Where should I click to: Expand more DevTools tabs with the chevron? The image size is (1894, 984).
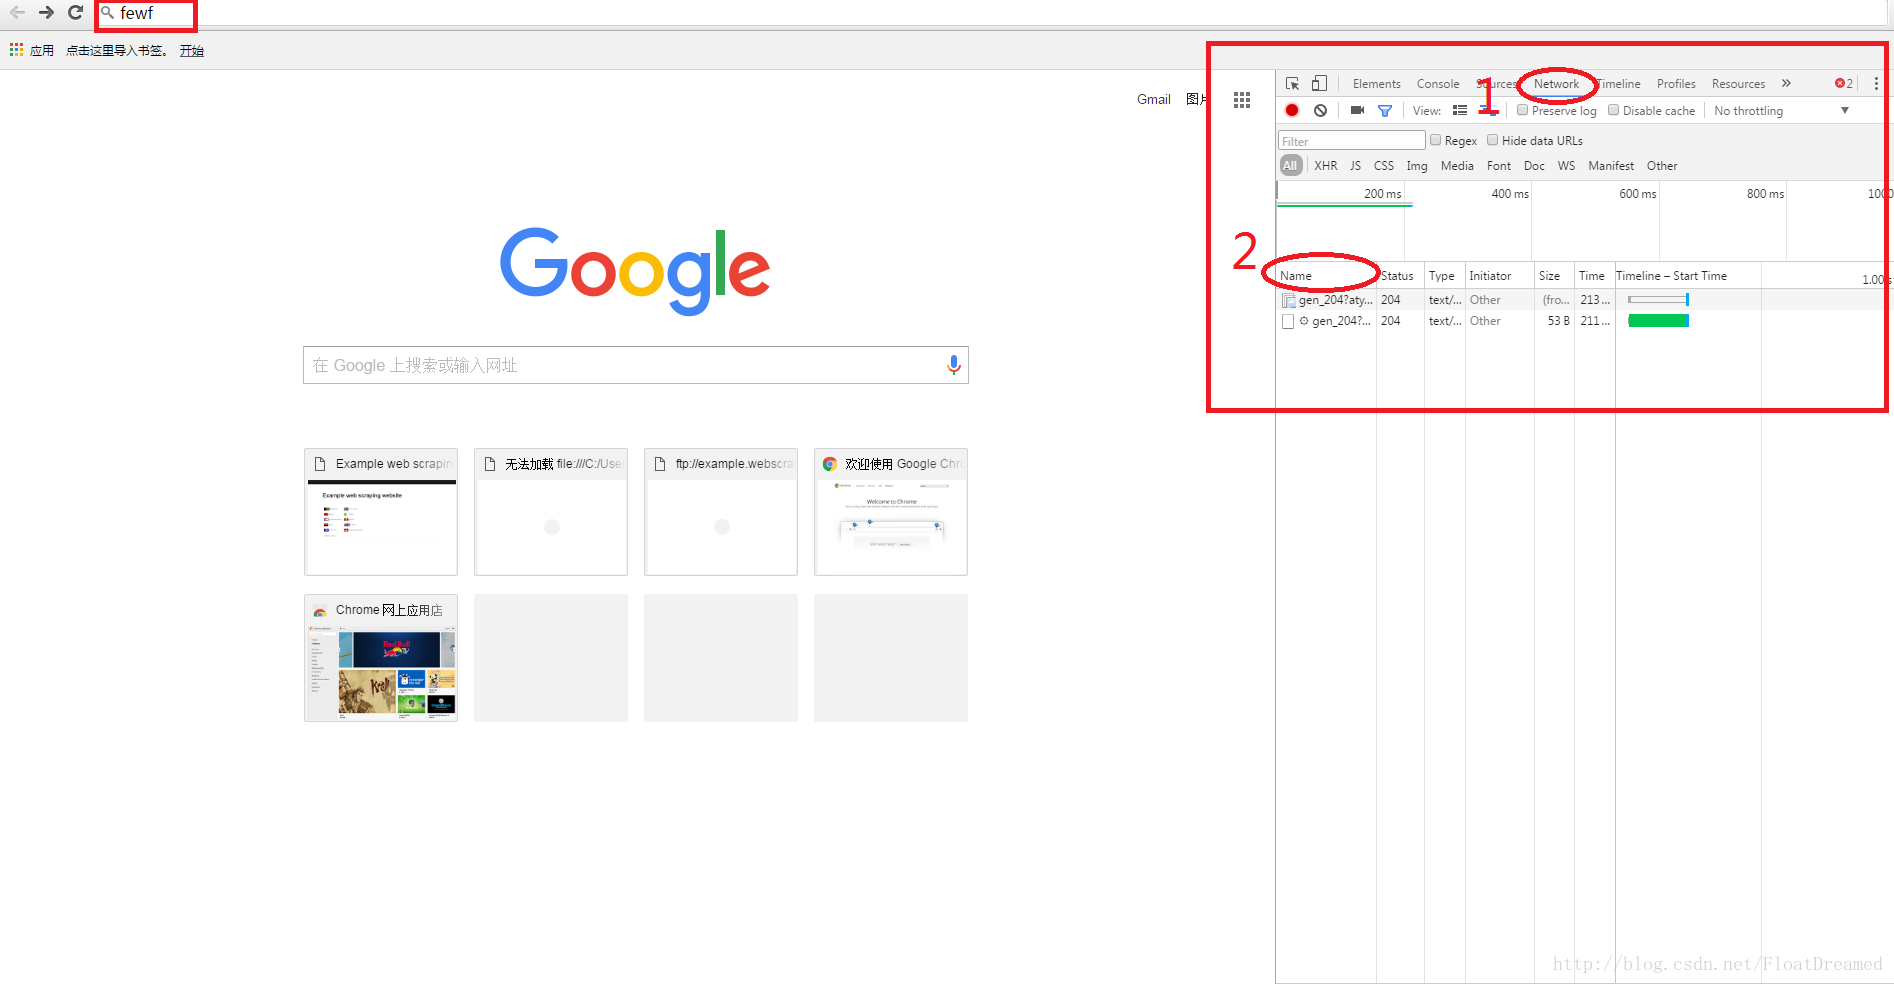point(1786,84)
